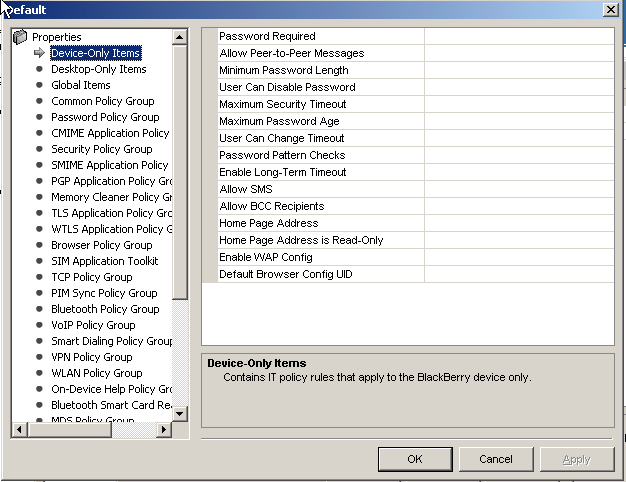Screen dimensions: 626x482
Task: Open On-Device Help Policy Group
Action: (x=111, y=389)
